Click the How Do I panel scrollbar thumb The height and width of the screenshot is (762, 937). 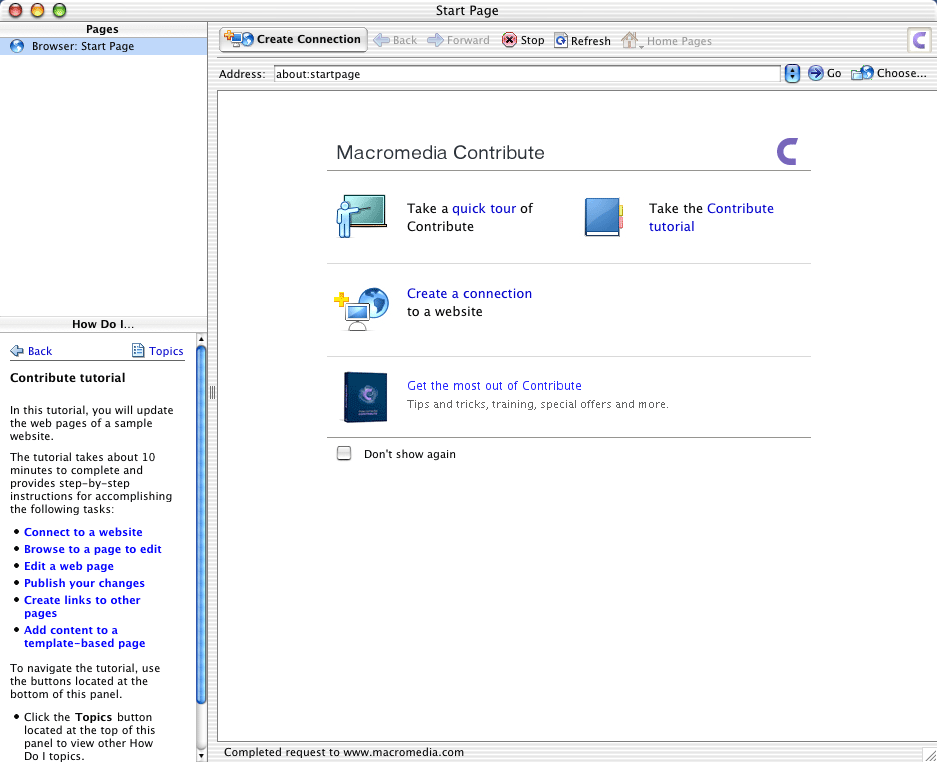[201, 524]
